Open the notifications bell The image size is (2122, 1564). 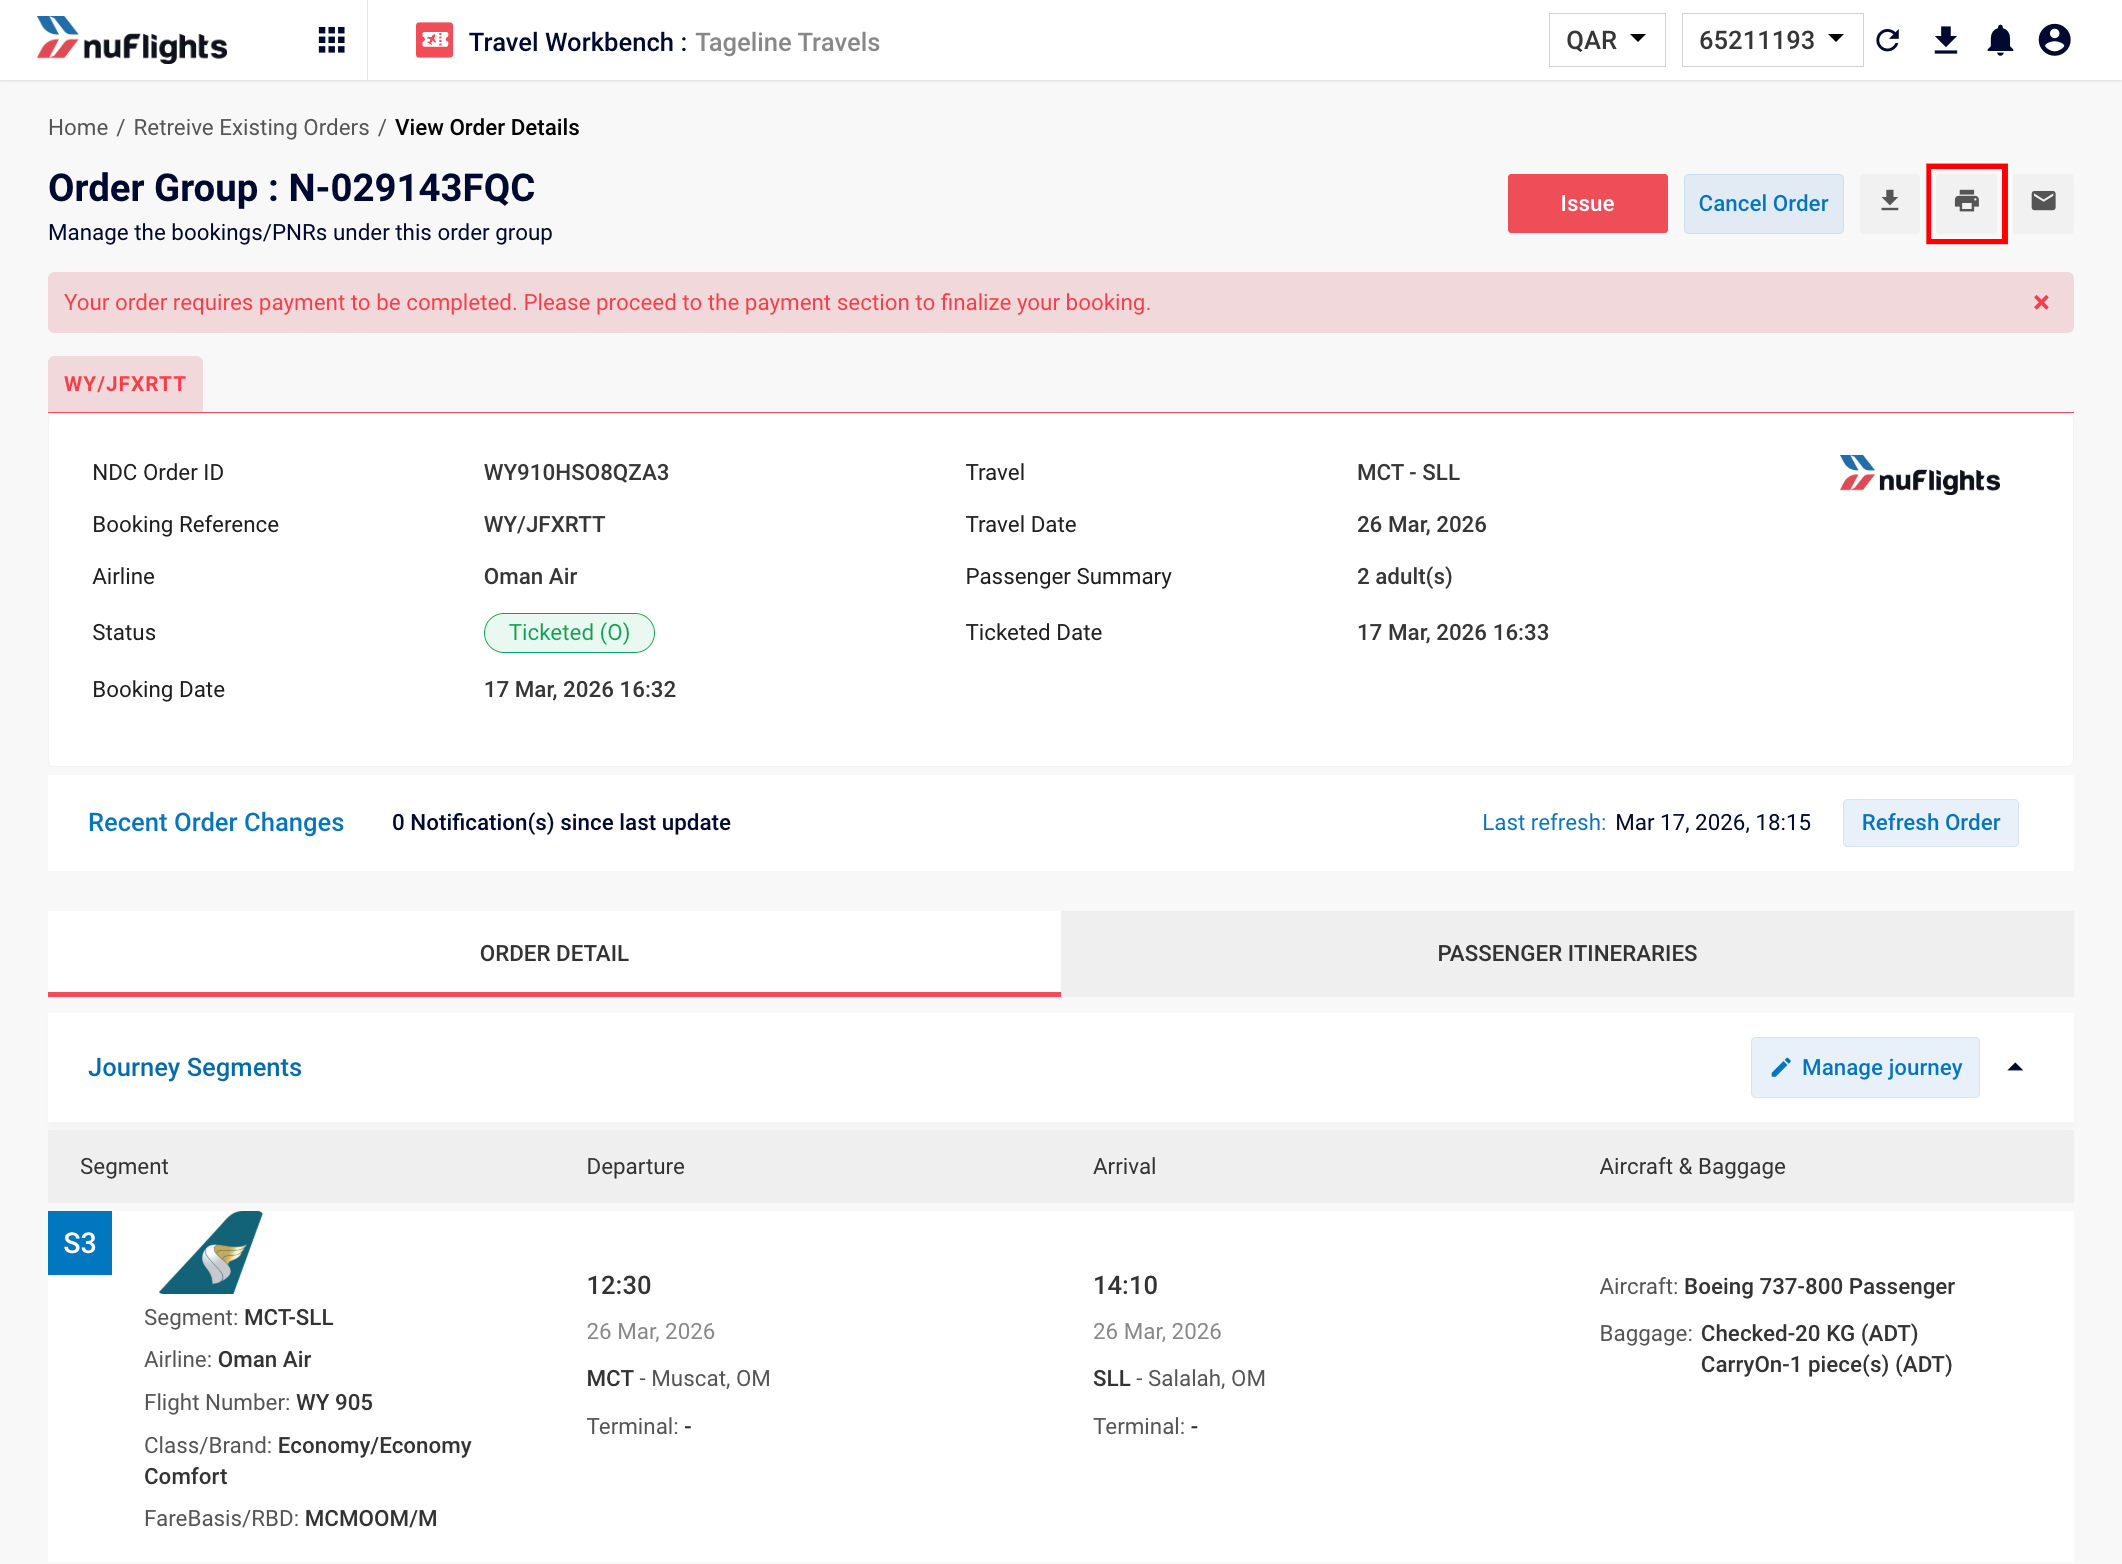pos(2000,40)
